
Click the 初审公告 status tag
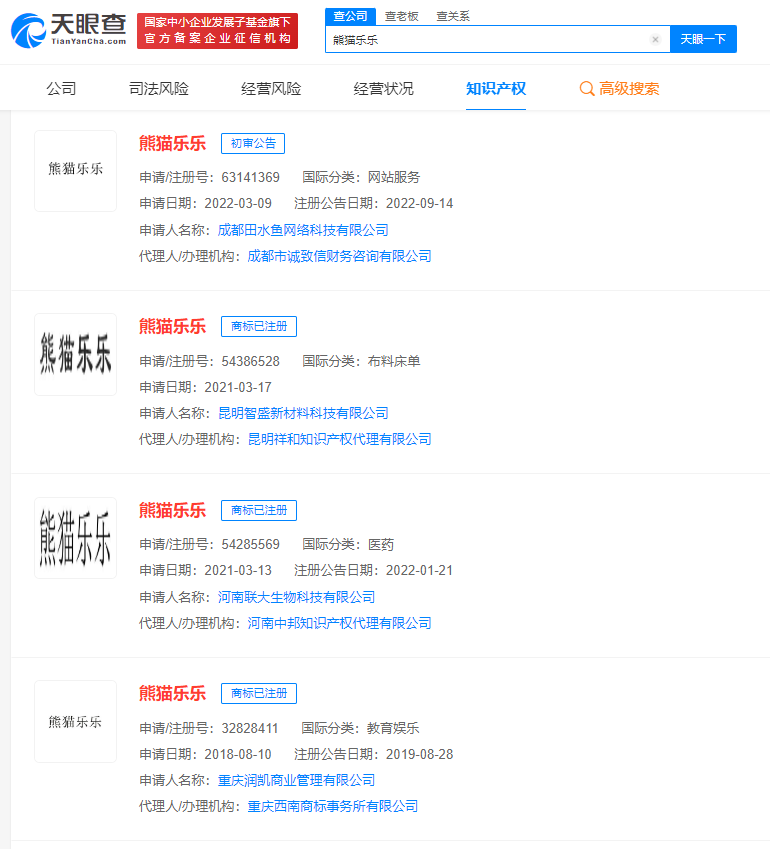[253, 143]
